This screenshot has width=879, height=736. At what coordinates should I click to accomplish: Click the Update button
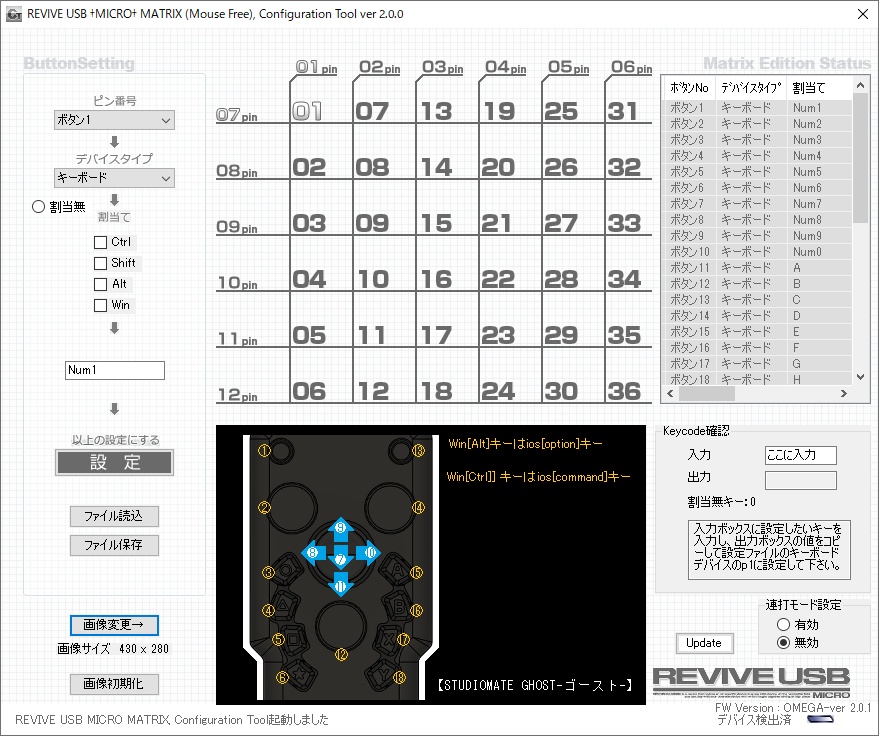(704, 643)
